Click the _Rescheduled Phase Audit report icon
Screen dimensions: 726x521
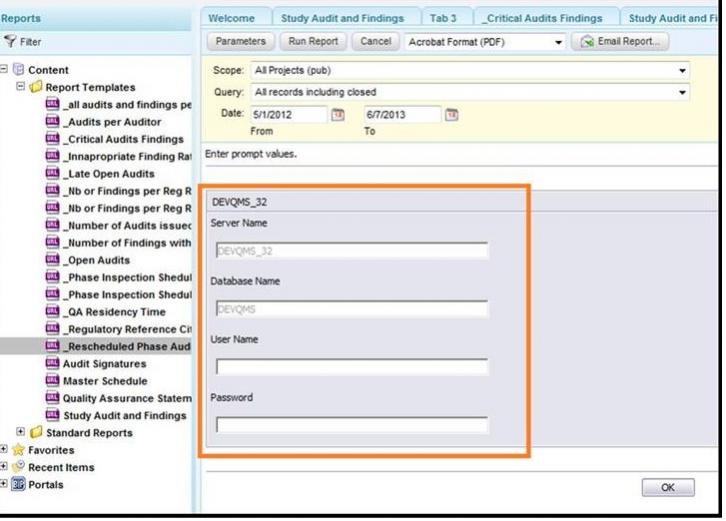52,345
